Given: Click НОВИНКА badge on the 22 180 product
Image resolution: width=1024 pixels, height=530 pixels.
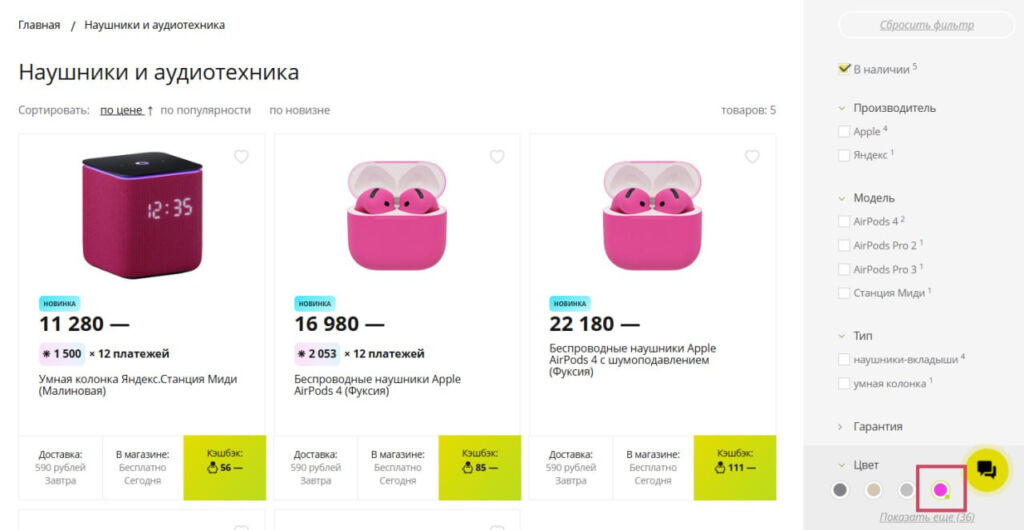Looking at the screenshot, I should coord(570,303).
